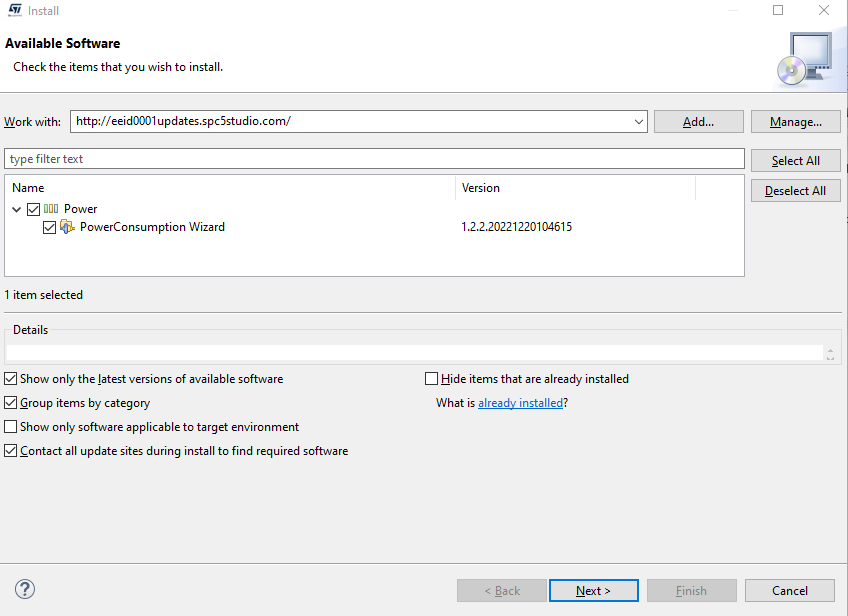The height and width of the screenshot is (616, 848).
Task: Collapse the Power category tree node
Action: [x=17, y=209]
